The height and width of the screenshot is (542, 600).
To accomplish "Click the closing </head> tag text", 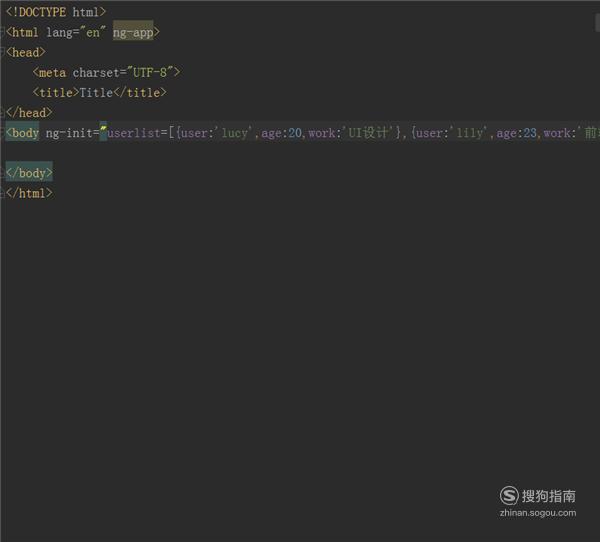I will [29, 113].
